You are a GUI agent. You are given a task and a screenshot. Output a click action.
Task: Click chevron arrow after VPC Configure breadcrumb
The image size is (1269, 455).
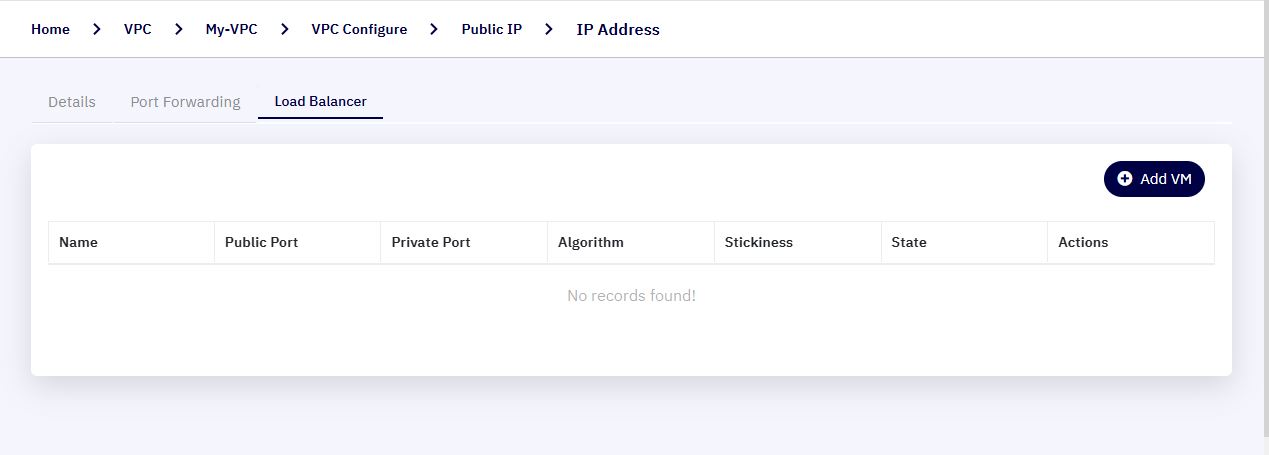434,29
